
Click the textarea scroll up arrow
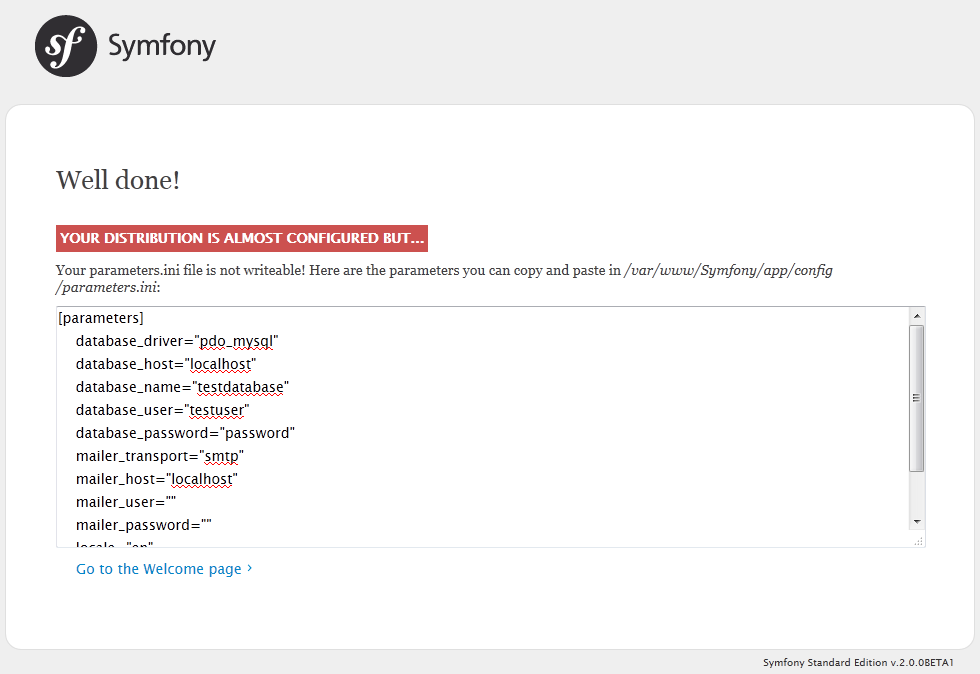(917, 316)
